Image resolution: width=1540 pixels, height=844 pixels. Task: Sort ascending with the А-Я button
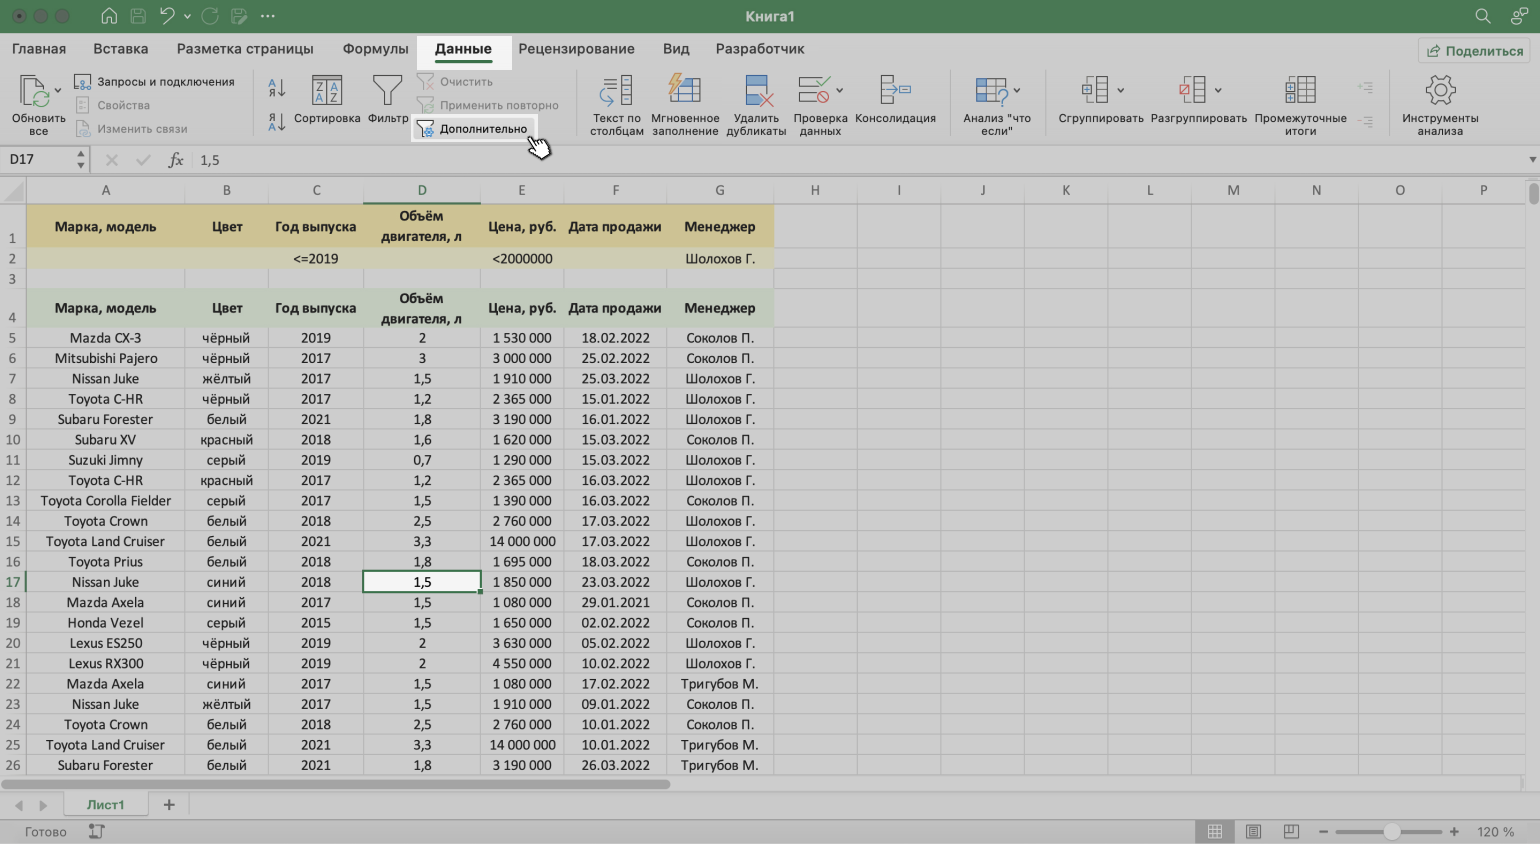click(277, 88)
